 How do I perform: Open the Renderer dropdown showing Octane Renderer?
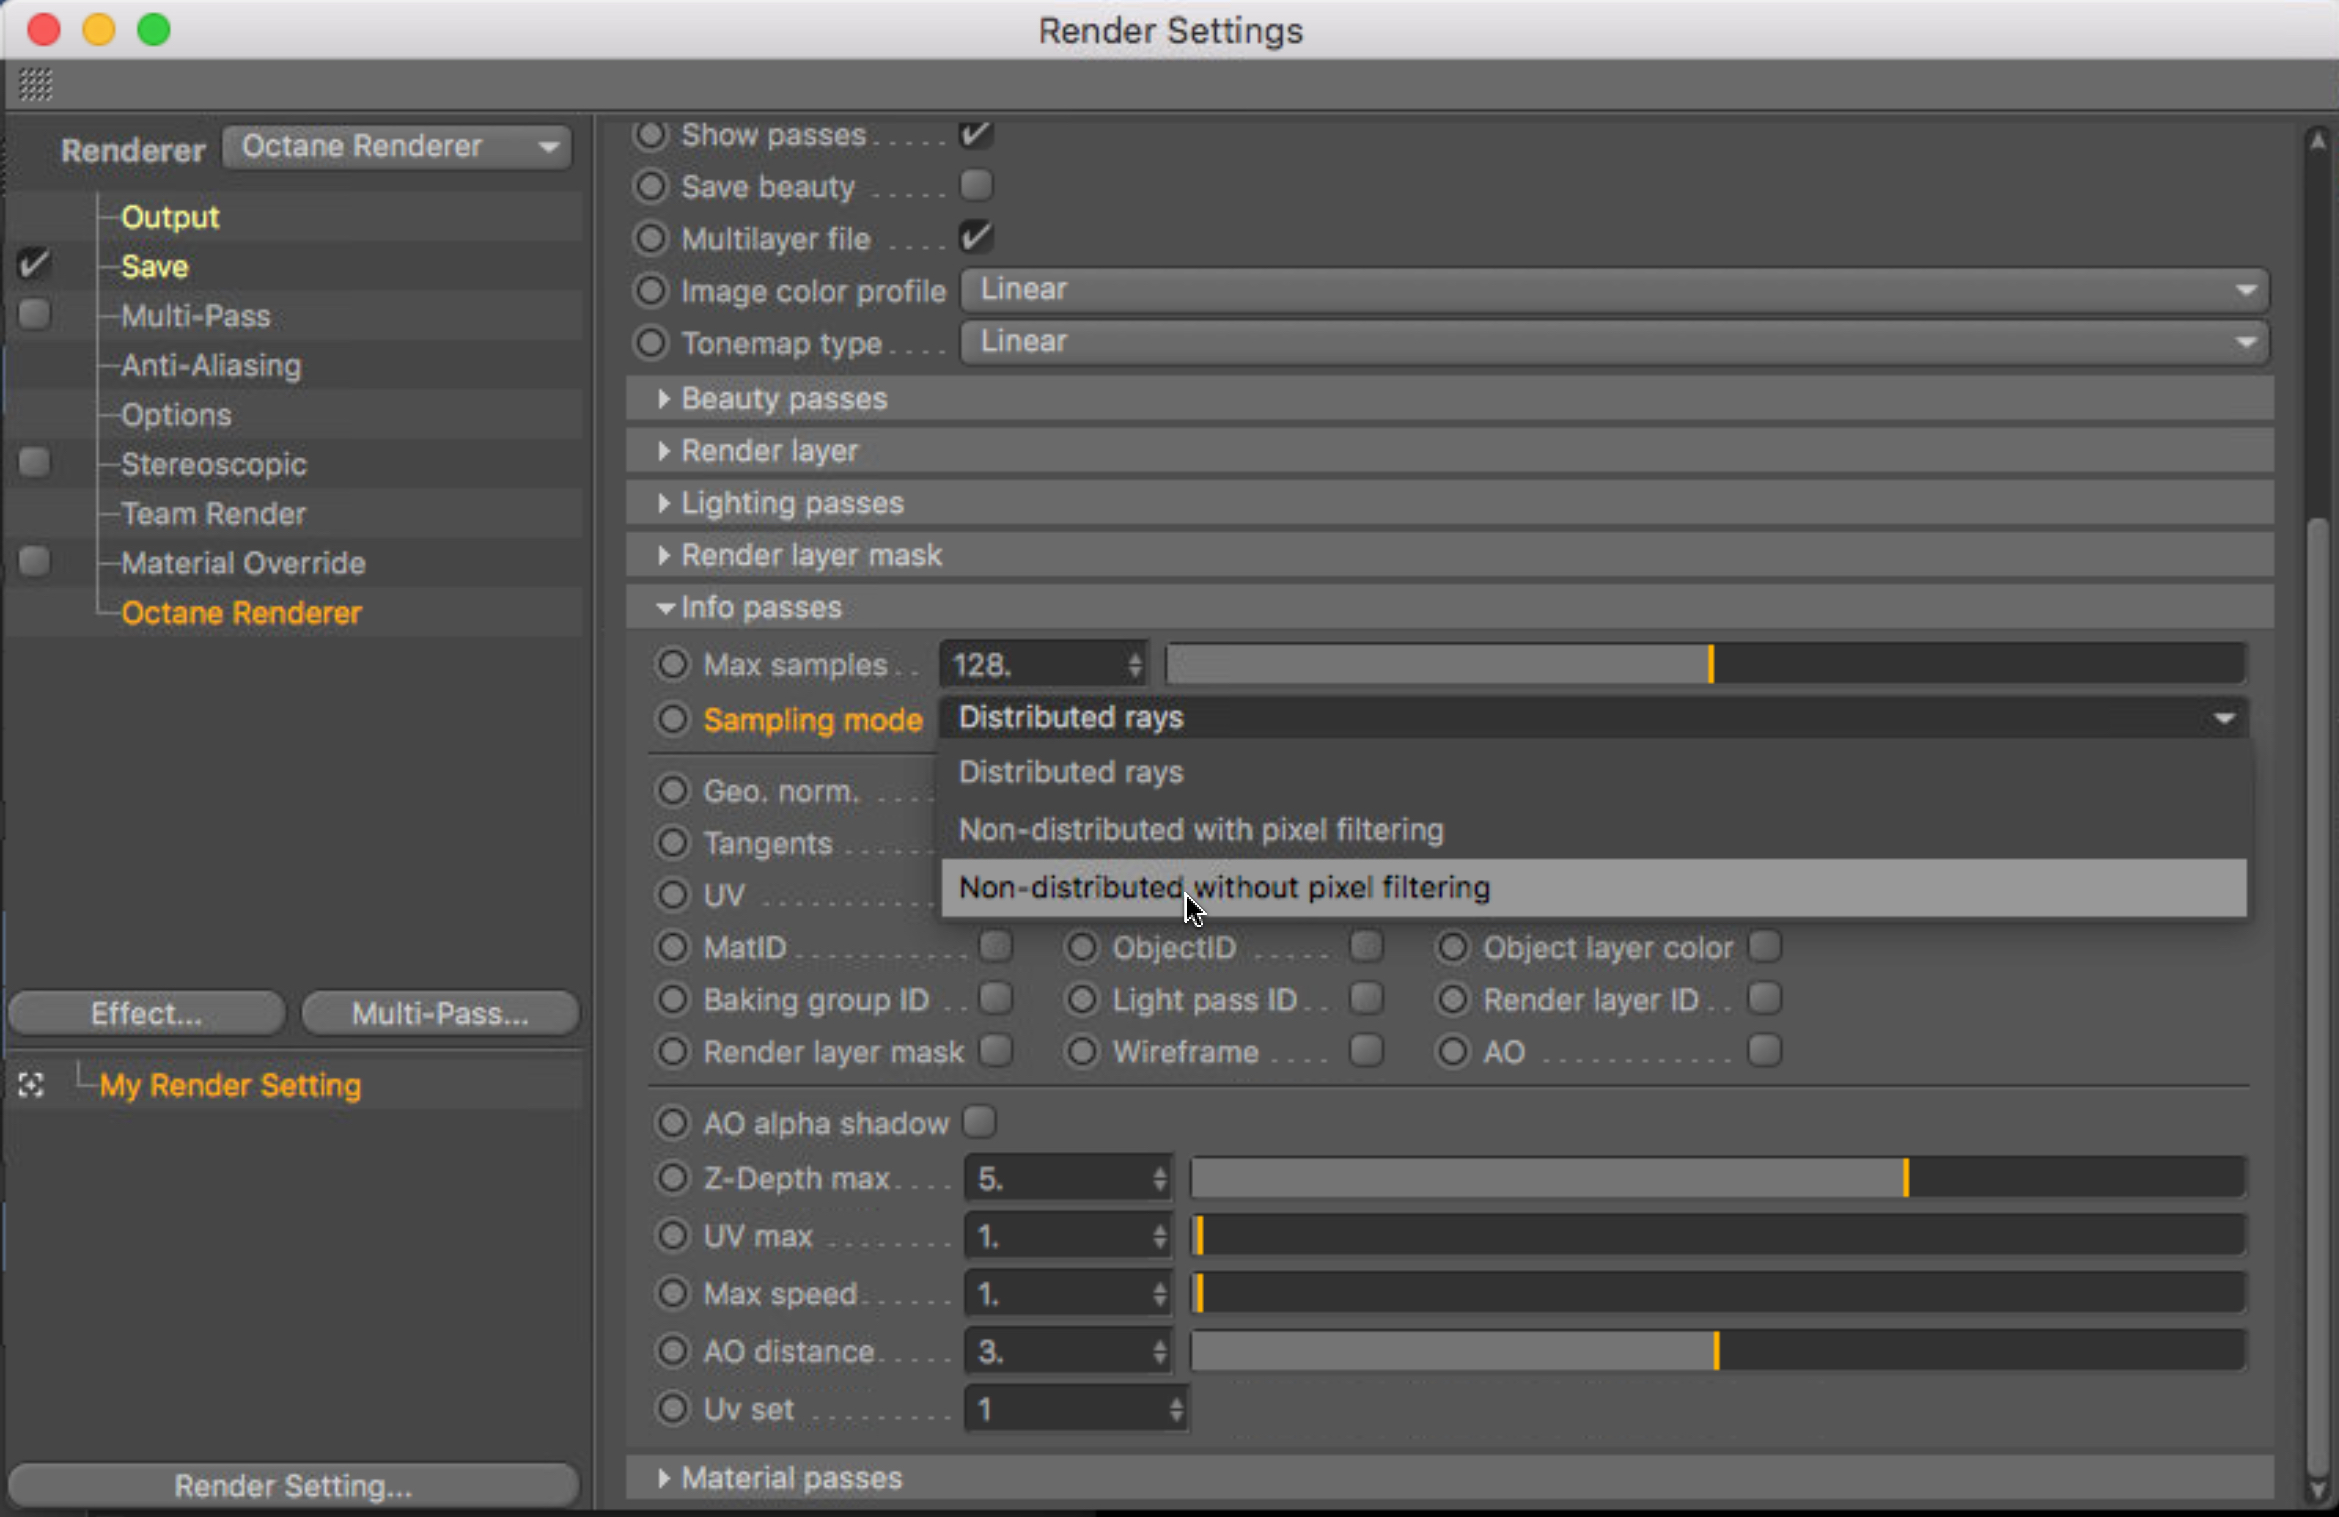point(397,147)
